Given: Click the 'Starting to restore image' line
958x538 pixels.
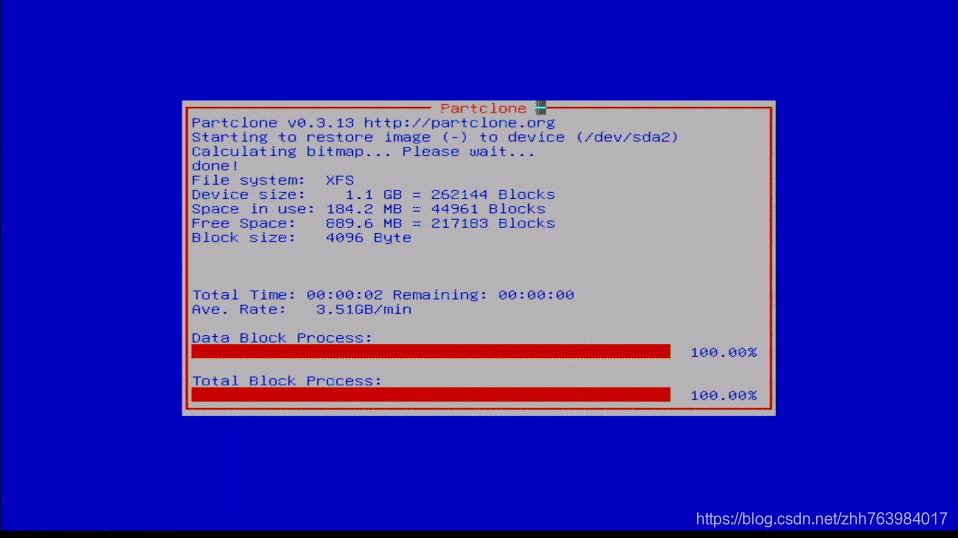Looking at the screenshot, I should 435,137.
